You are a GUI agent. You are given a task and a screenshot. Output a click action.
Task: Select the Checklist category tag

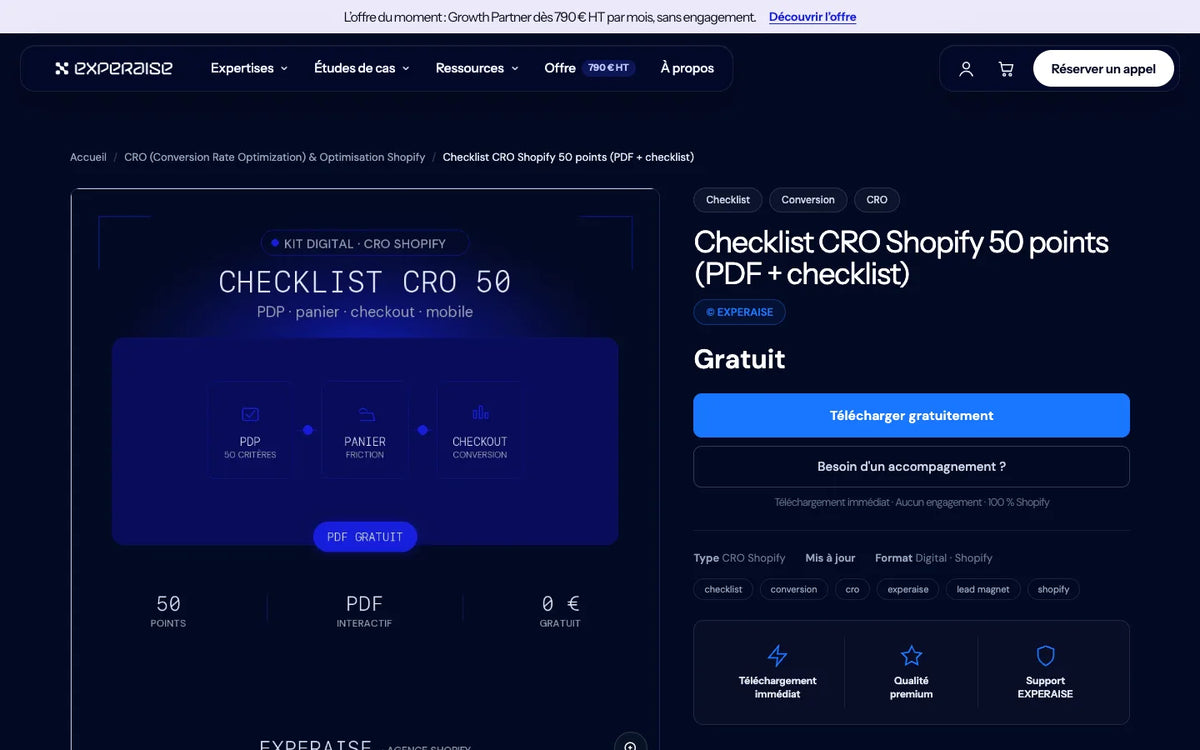[x=728, y=200]
